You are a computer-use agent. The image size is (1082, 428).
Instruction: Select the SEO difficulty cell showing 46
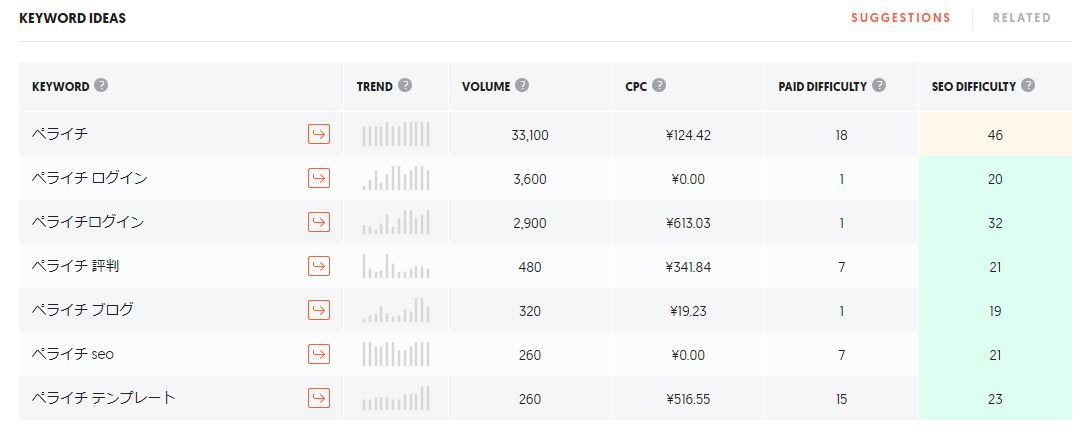point(994,135)
